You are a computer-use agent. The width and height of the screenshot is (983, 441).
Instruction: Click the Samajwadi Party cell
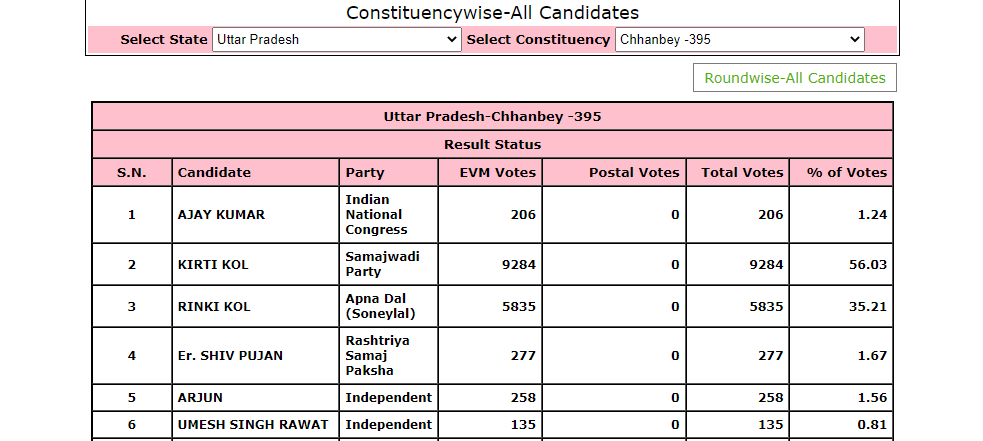click(389, 264)
